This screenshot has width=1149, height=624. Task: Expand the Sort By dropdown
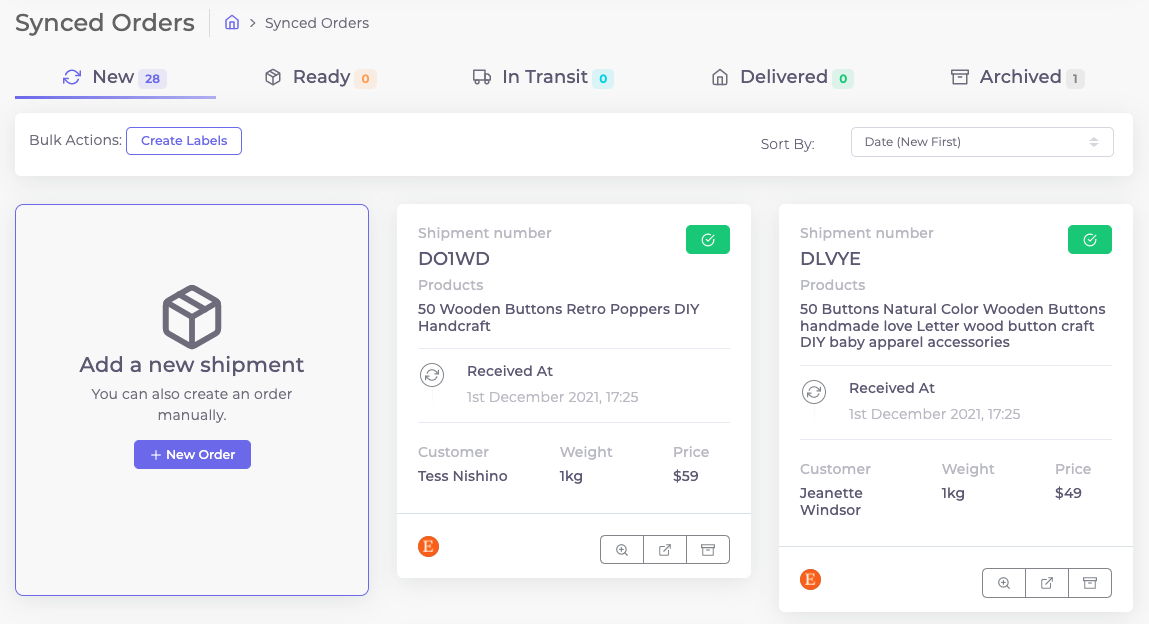pyautogui.click(x=982, y=142)
